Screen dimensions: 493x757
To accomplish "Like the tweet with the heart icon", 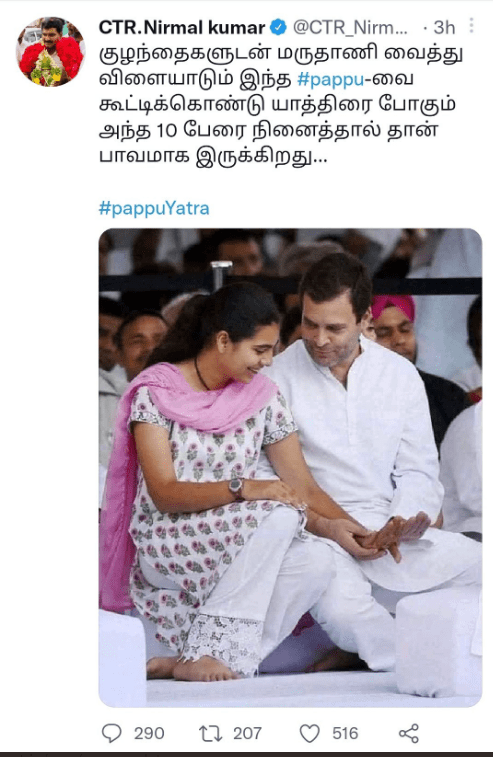I will pos(310,734).
